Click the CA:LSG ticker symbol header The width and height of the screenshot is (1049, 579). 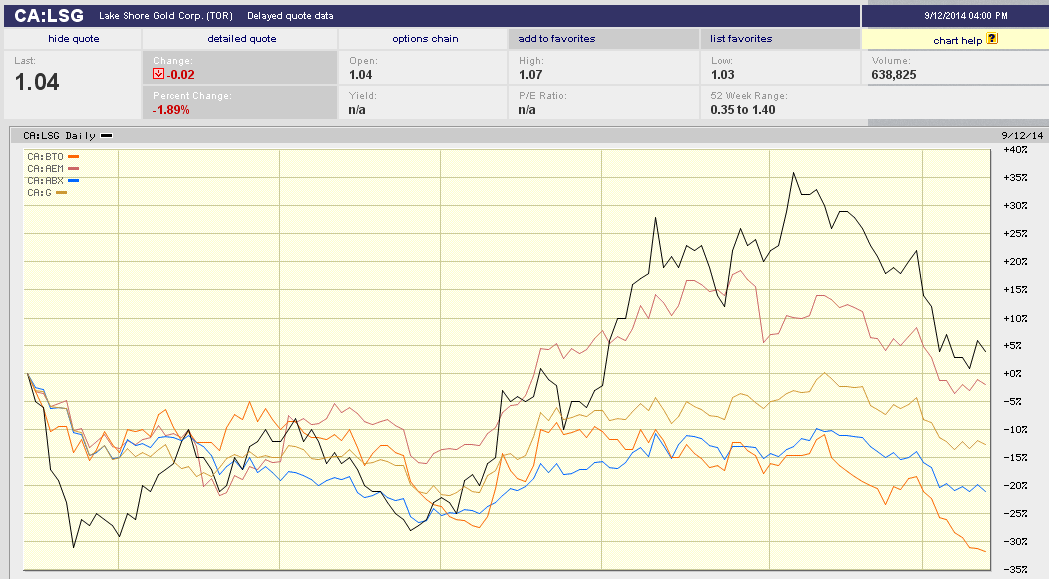[49, 15]
